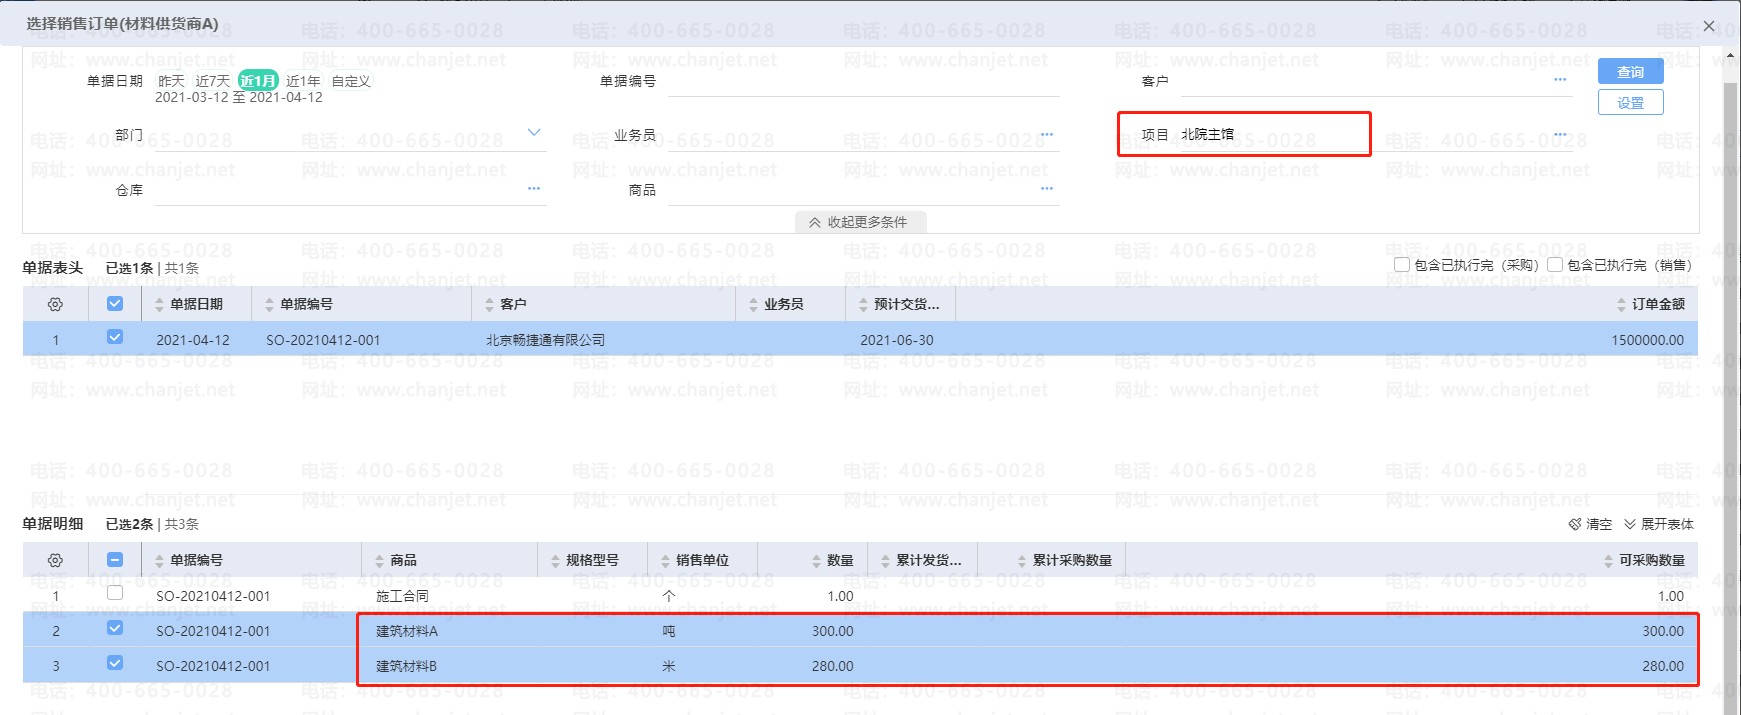This screenshot has width=1741, height=715.
Task: Click the date range text 2021-03-12 至 2021-04-12
Action: tap(239, 97)
